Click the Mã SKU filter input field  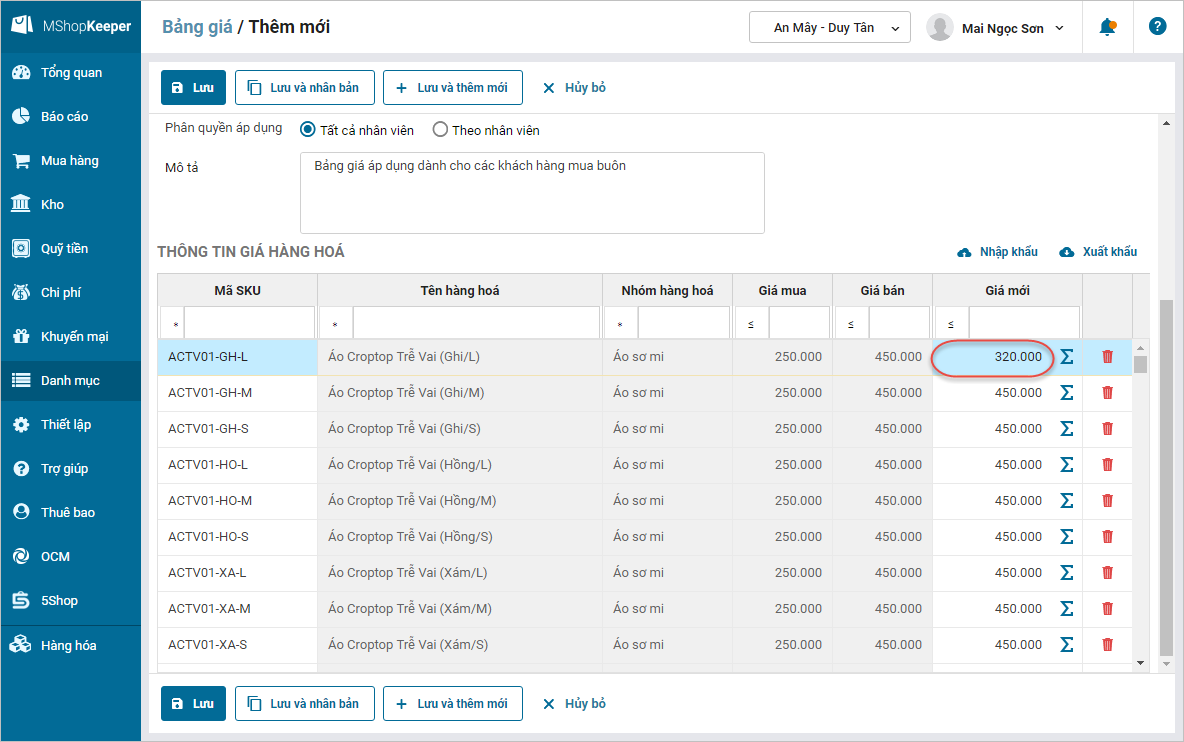pyautogui.click(x=249, y=323)
